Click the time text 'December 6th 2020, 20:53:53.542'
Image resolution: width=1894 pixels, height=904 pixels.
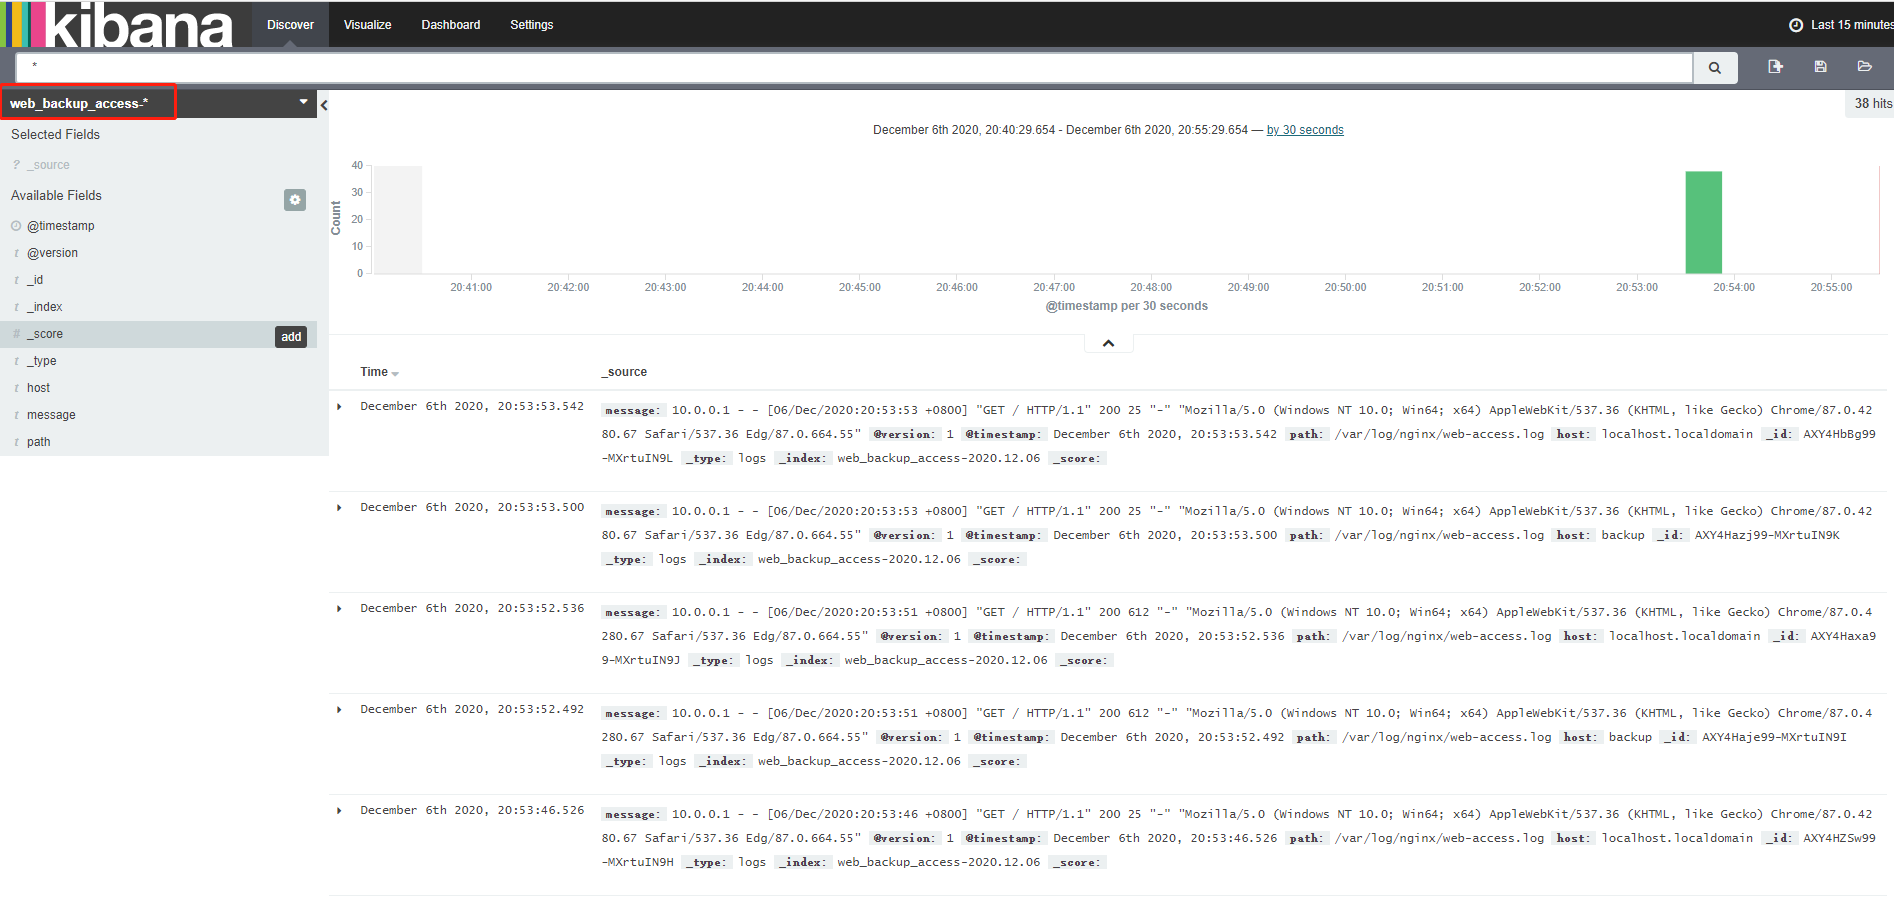pos(472,407)
